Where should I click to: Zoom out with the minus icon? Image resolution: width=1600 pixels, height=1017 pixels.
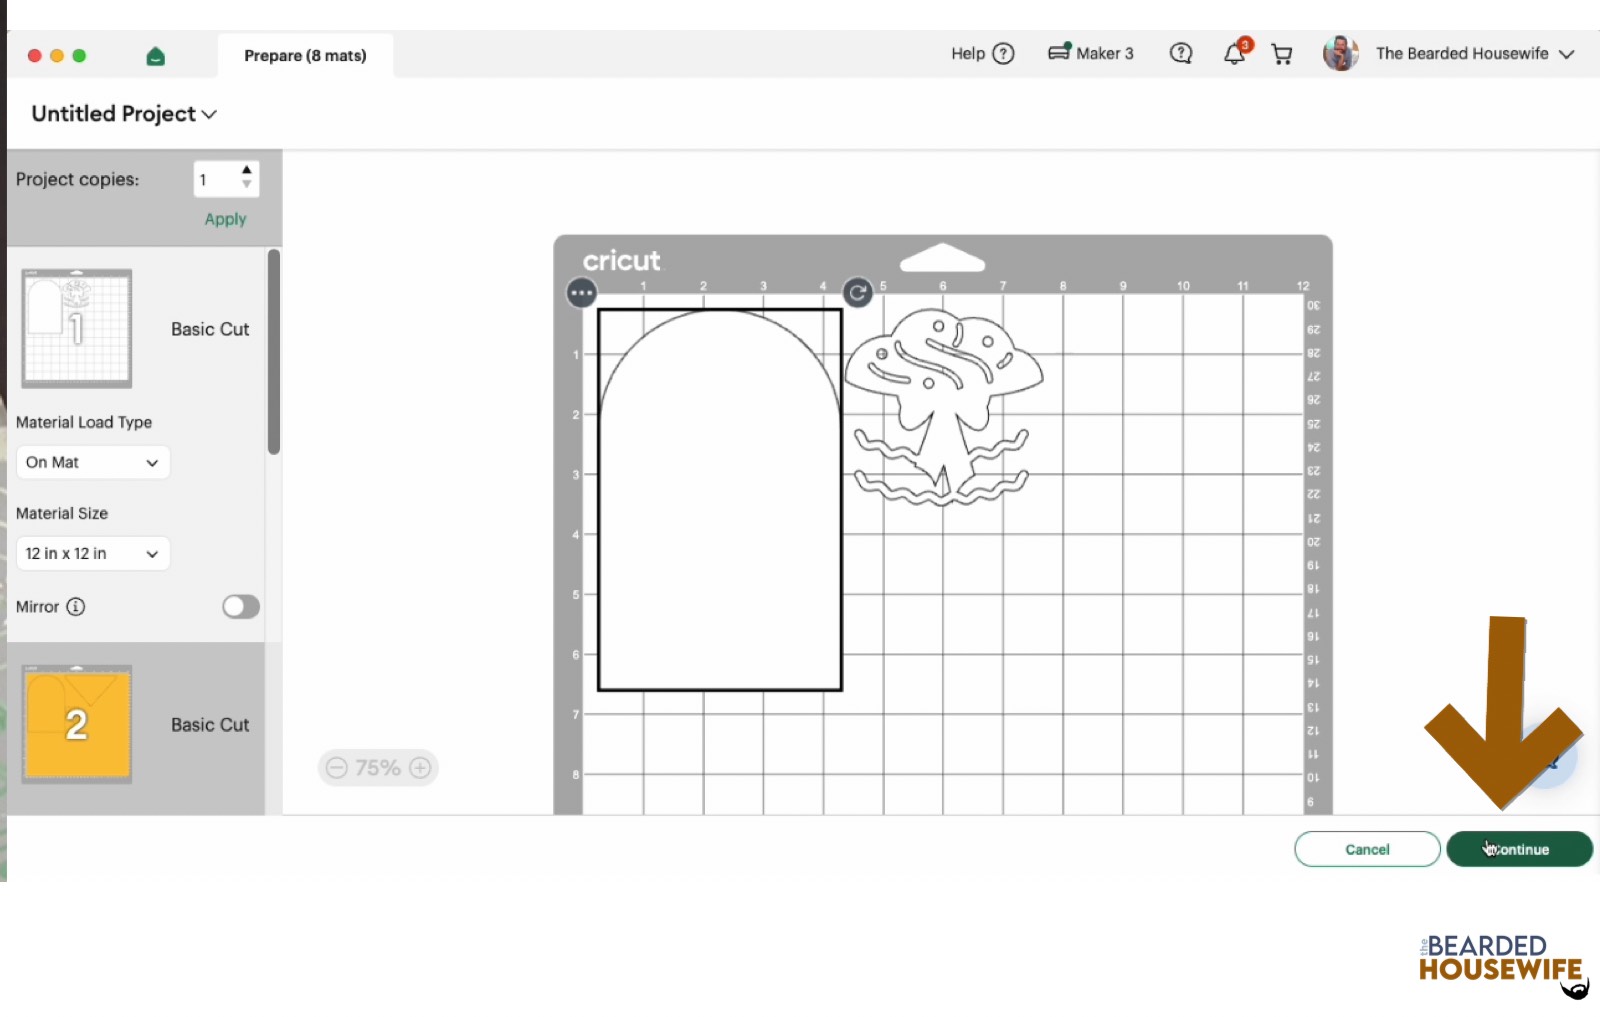[337, 768]
